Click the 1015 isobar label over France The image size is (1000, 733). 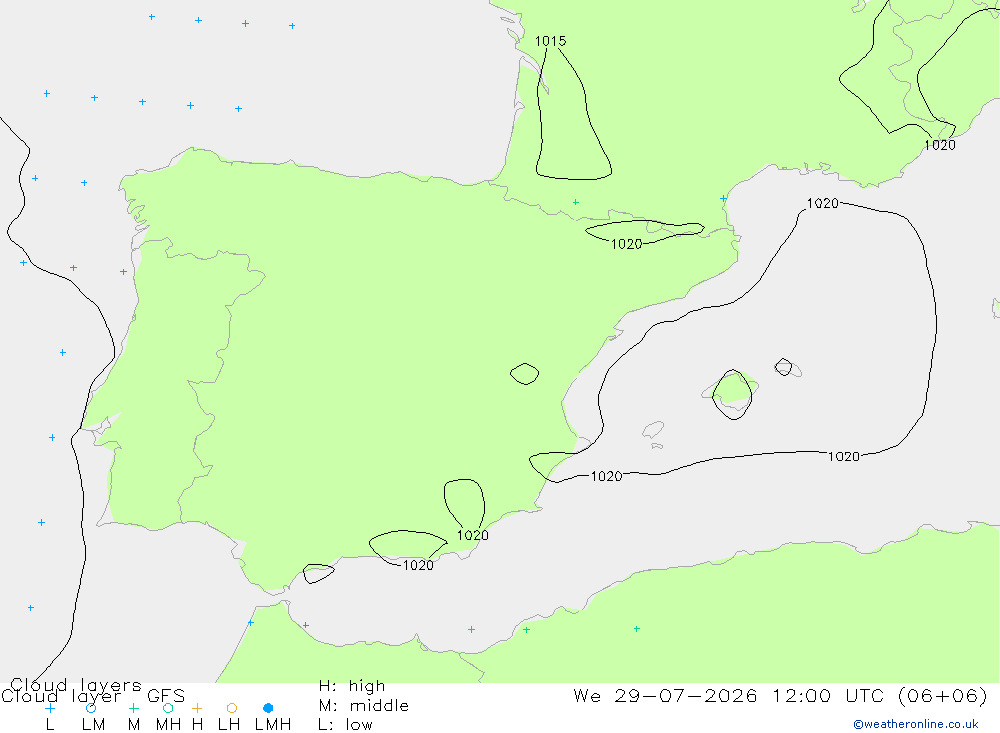550,41
